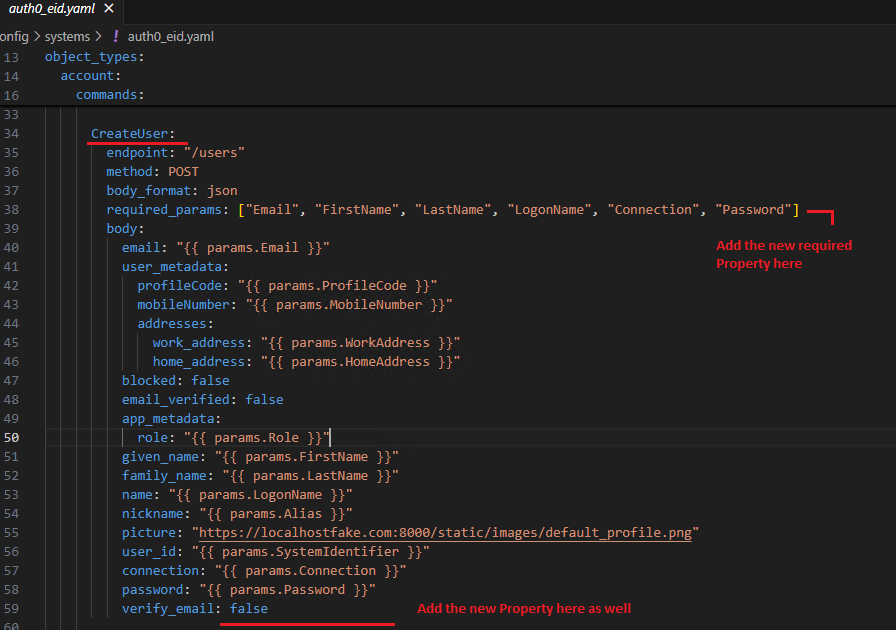
Task: Open the default_profile.png picture URL
Action: click(x=445, y=532)
